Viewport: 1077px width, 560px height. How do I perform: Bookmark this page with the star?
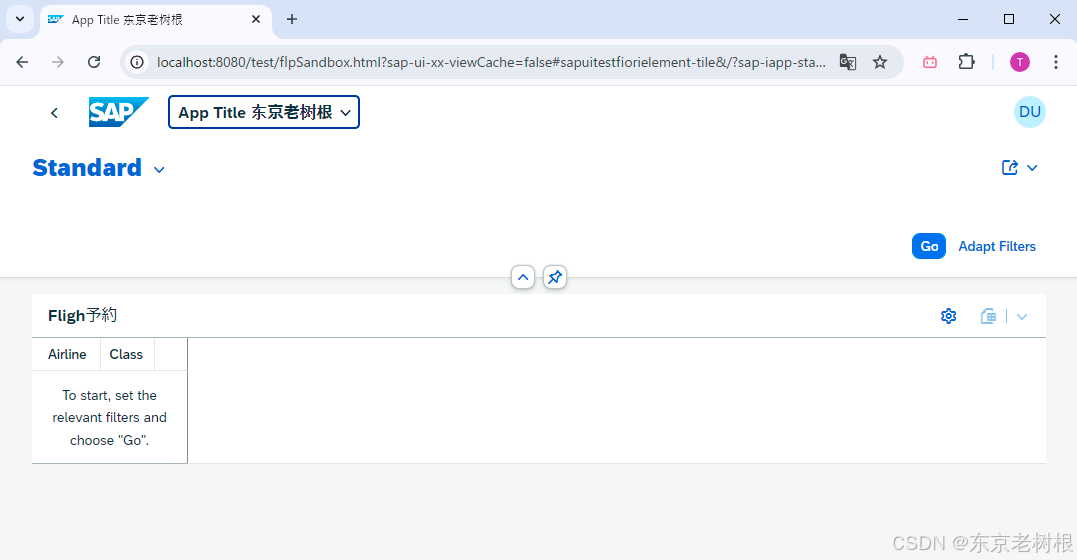pos(880,62)
